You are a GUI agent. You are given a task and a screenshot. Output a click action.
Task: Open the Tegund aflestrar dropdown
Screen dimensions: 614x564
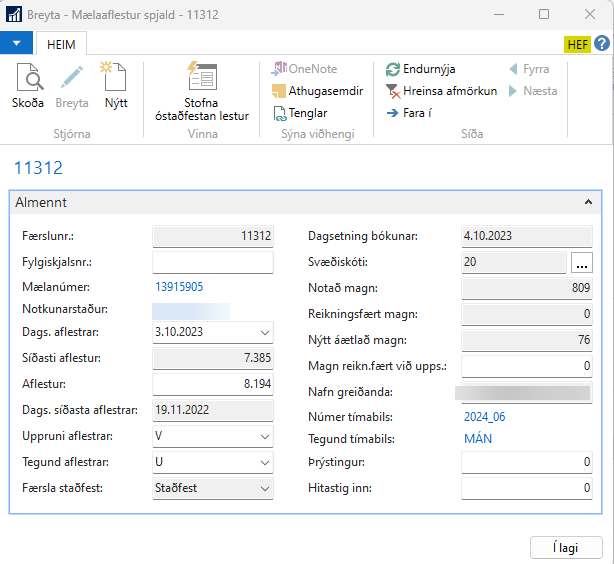[x=264, y=462]
